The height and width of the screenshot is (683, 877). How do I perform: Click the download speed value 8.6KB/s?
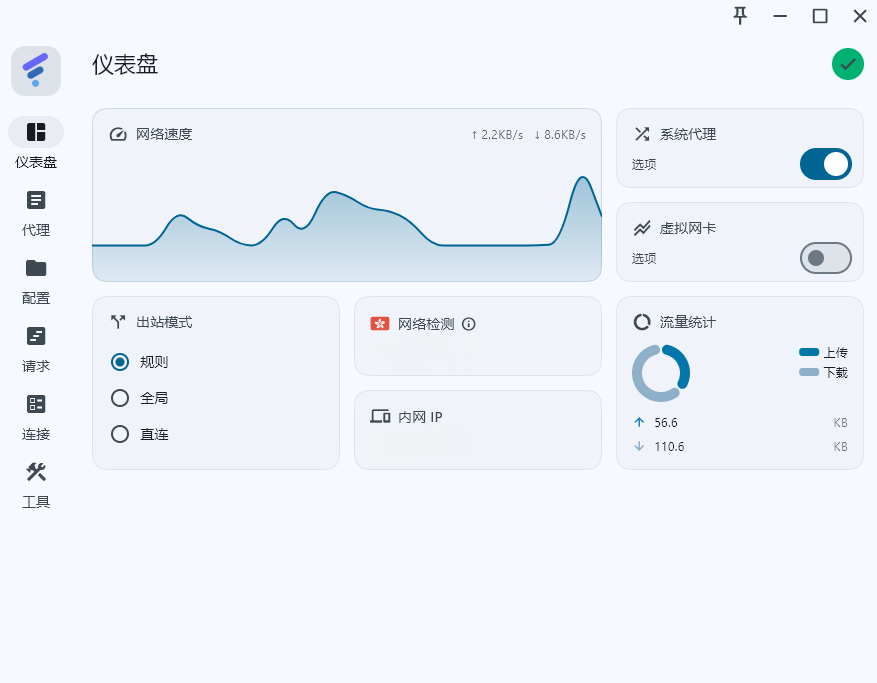560,135
